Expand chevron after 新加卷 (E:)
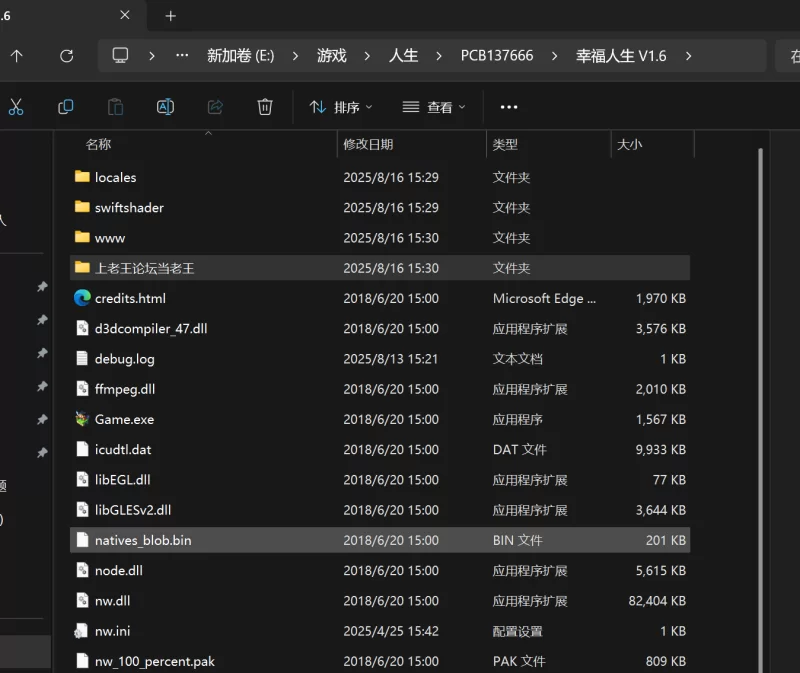The width and height of the screenshot is (800, 673). 295,56
